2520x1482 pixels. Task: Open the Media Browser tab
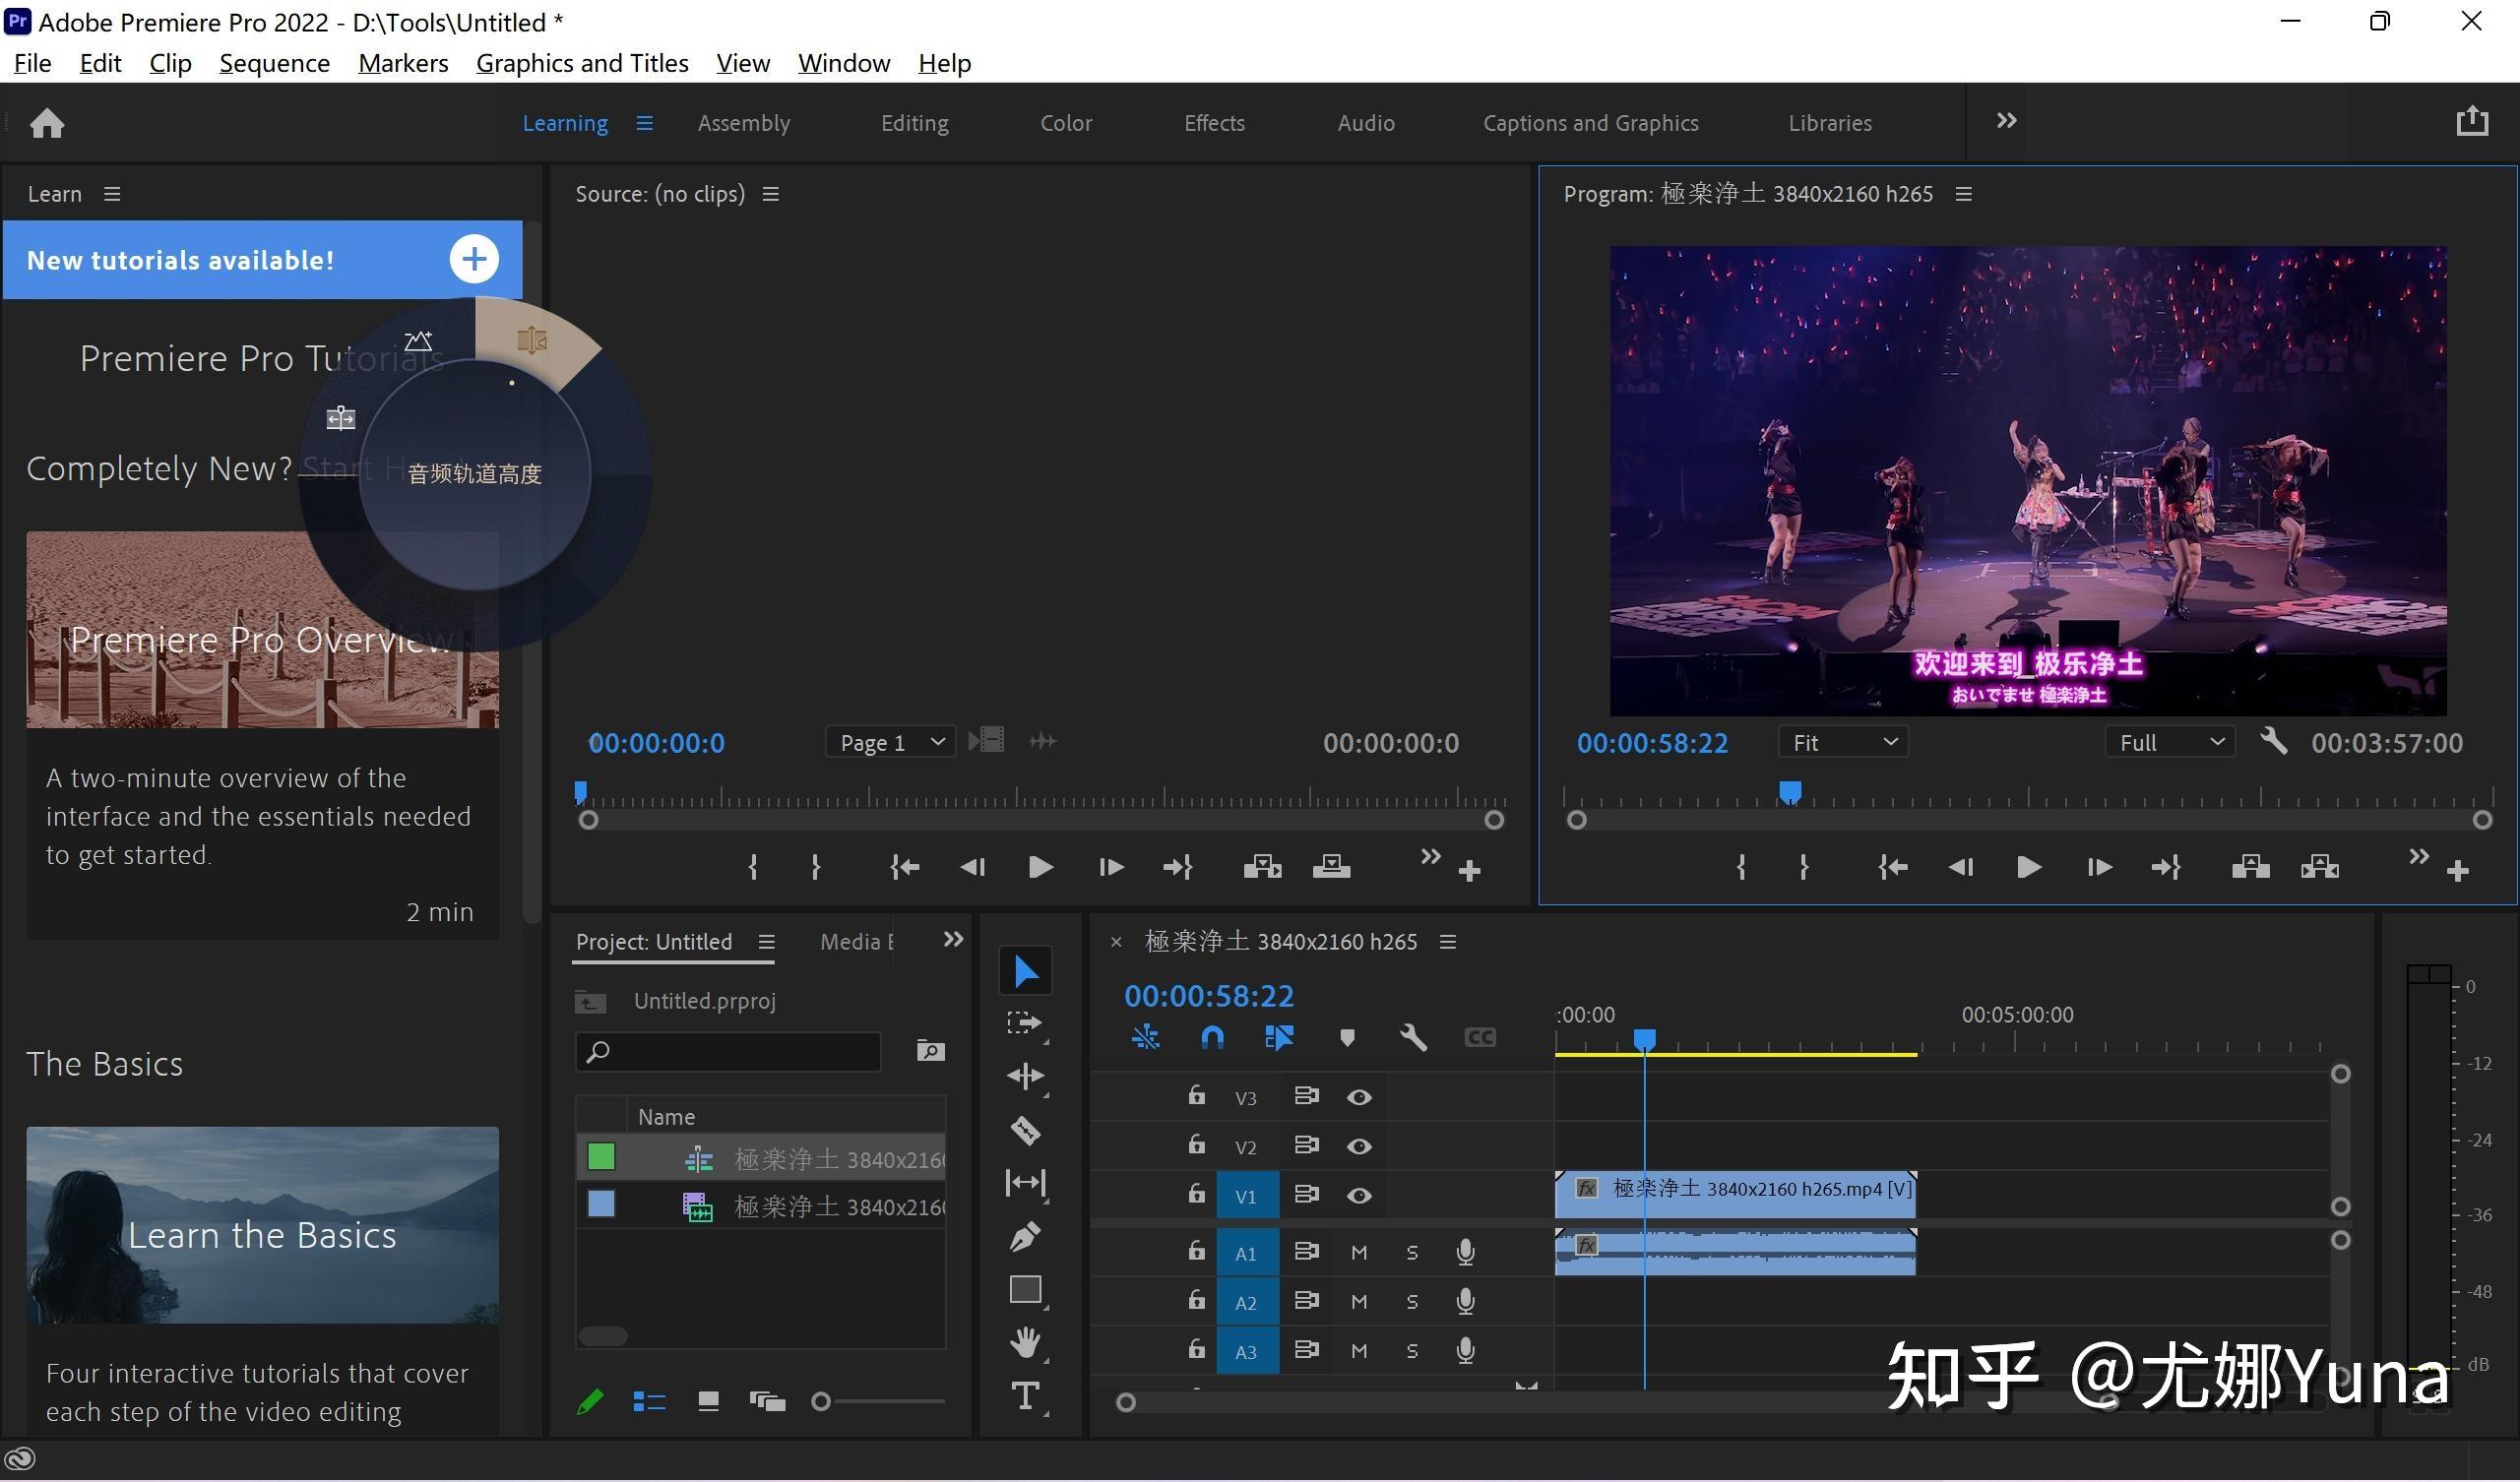857,942
